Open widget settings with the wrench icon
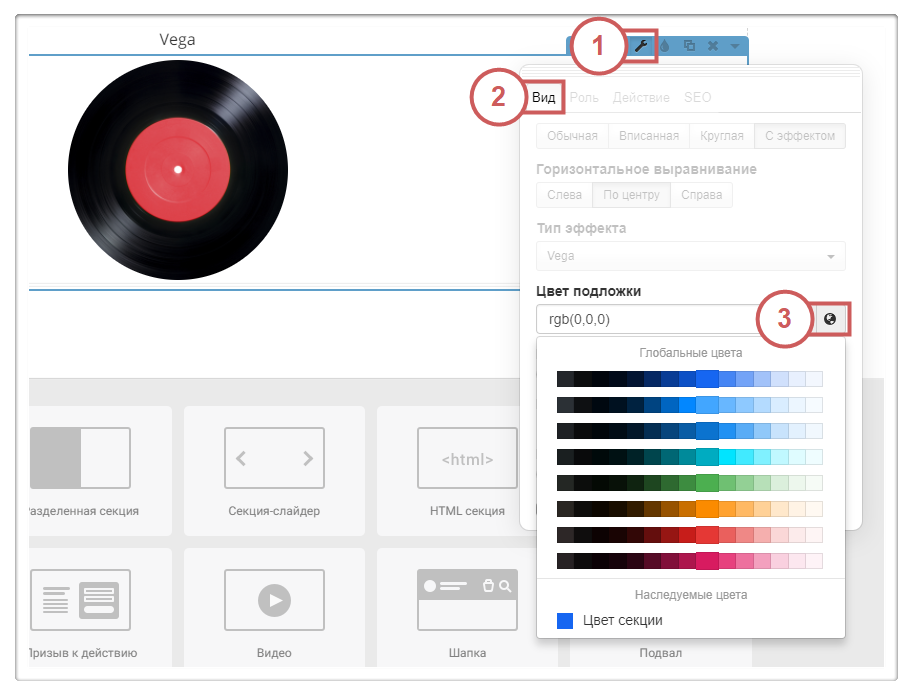The image size is (912, 695). coord(642,46)
